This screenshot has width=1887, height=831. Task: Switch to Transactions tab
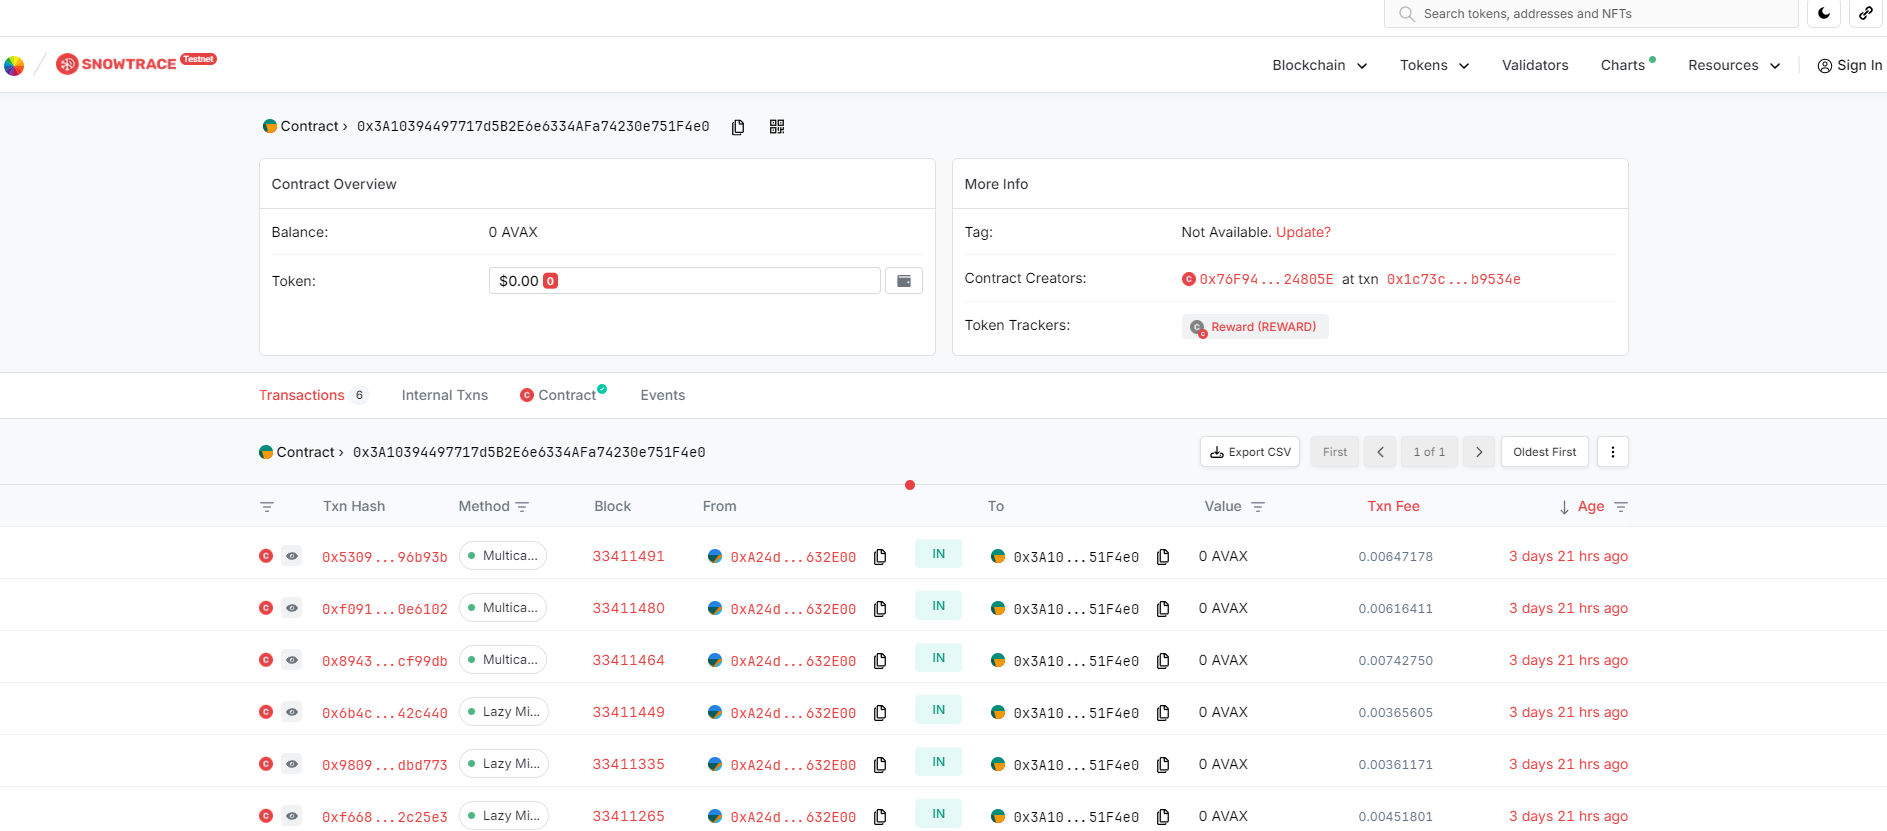tap(313, 395)
